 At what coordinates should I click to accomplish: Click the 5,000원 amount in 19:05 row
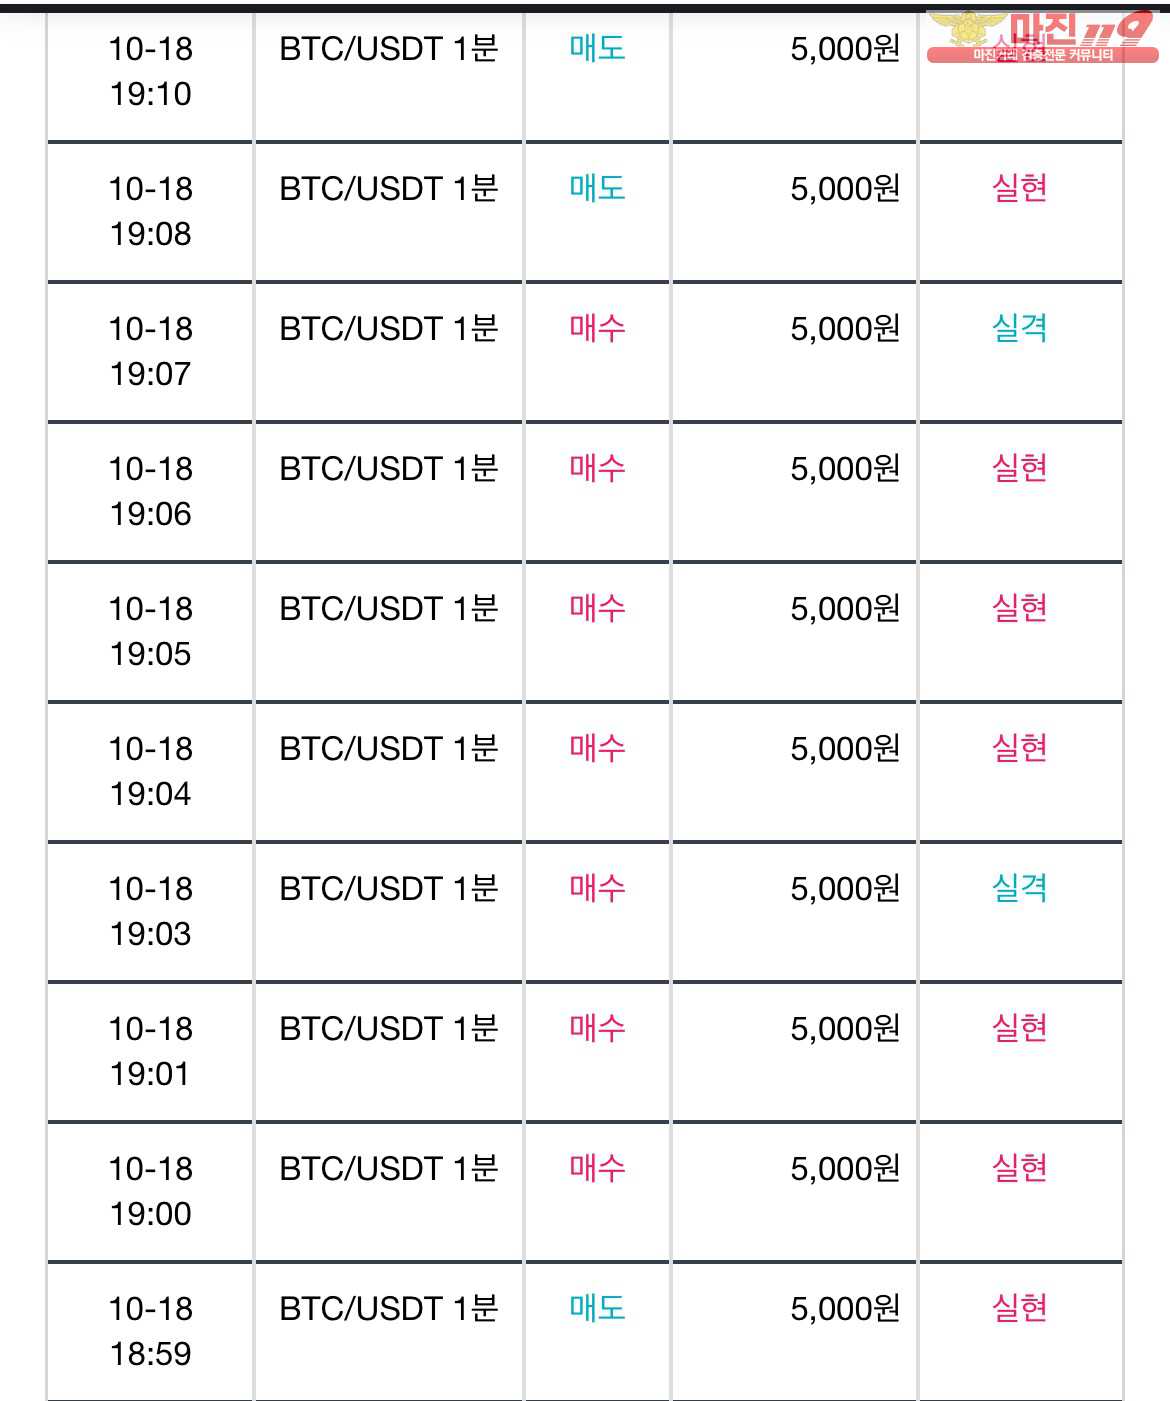click(845, 608)
